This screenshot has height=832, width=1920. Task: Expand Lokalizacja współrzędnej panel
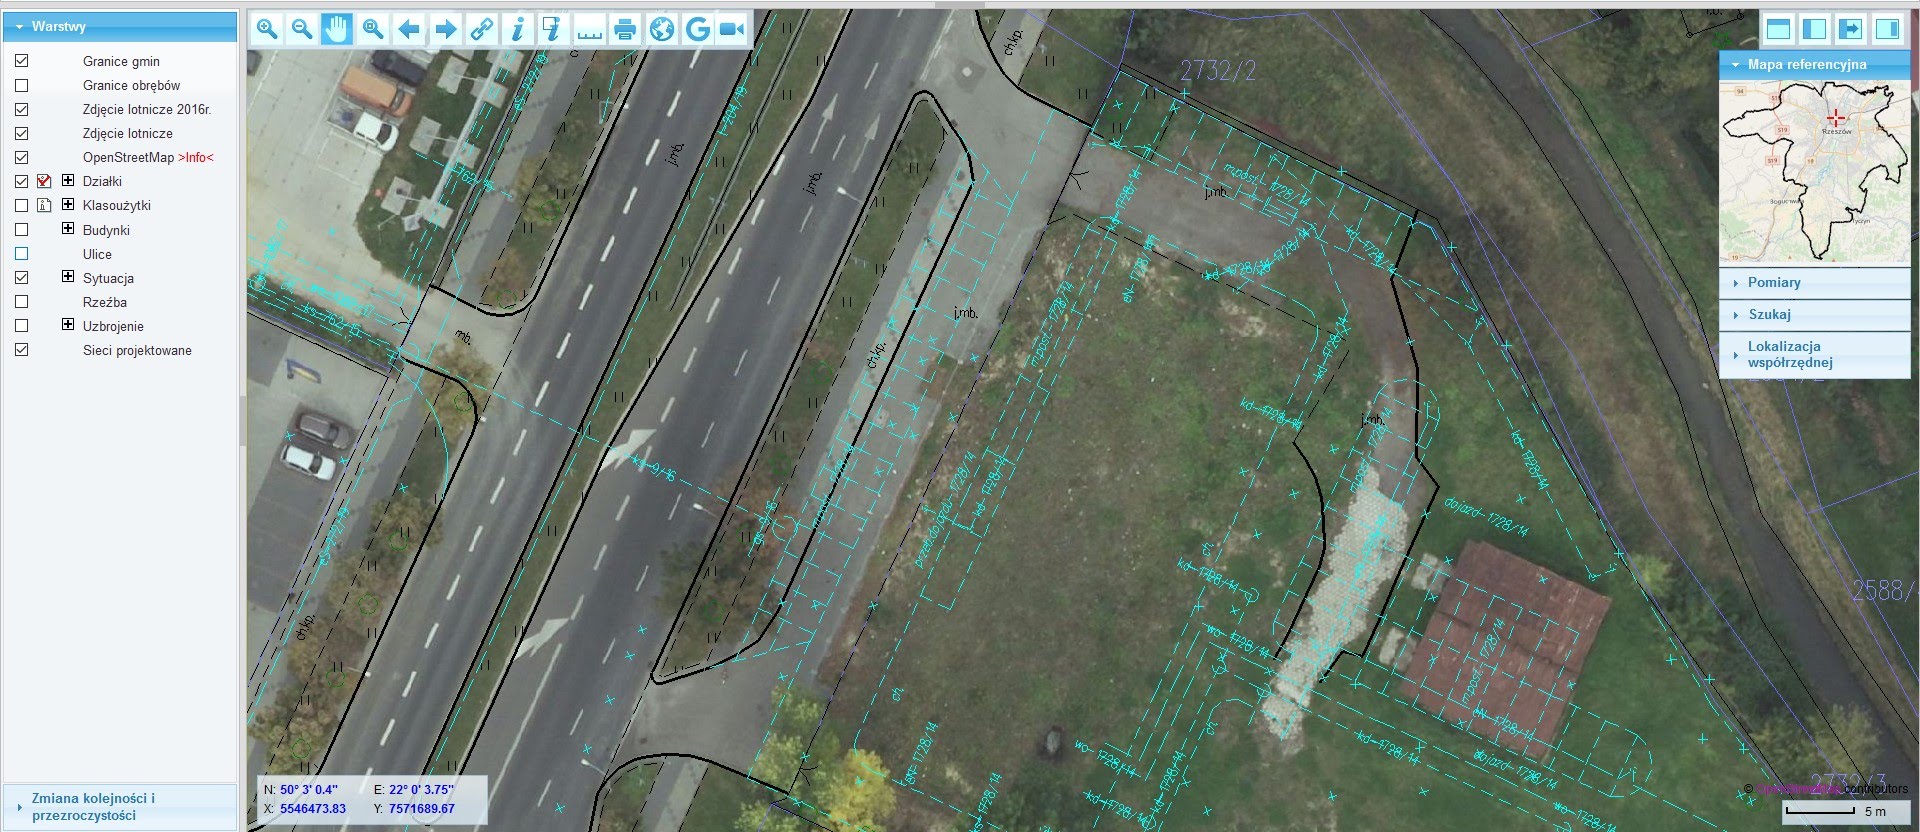pos(1814,354)
